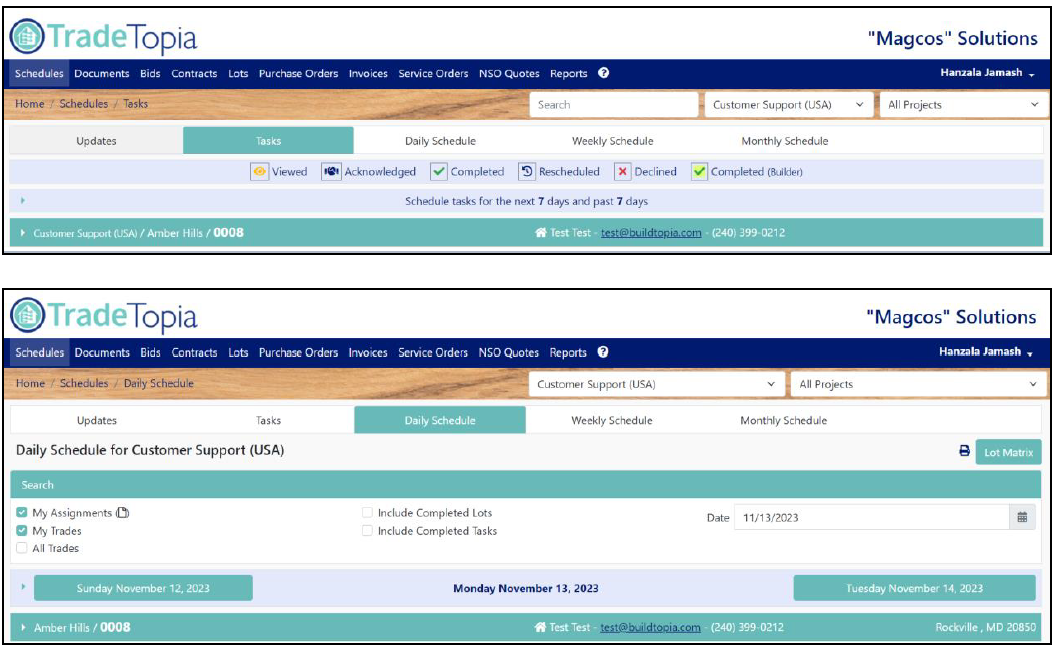Viewport: 1054px width, 646px height.
Task: Click the Date field showing 11/13/2023
Action: tap(872, 518)
